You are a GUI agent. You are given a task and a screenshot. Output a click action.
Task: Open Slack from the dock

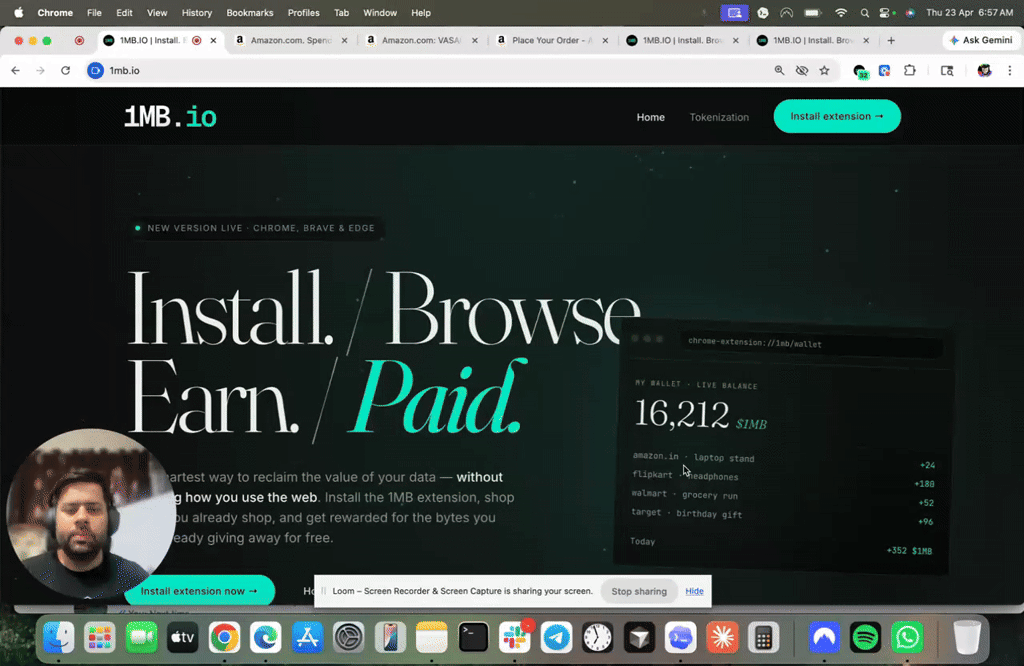tap(515, 637)
